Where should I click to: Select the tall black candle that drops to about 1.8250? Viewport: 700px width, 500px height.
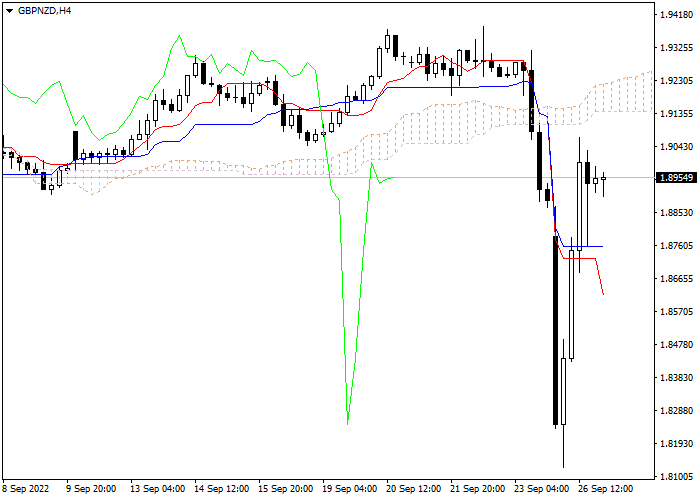point(555,330)
